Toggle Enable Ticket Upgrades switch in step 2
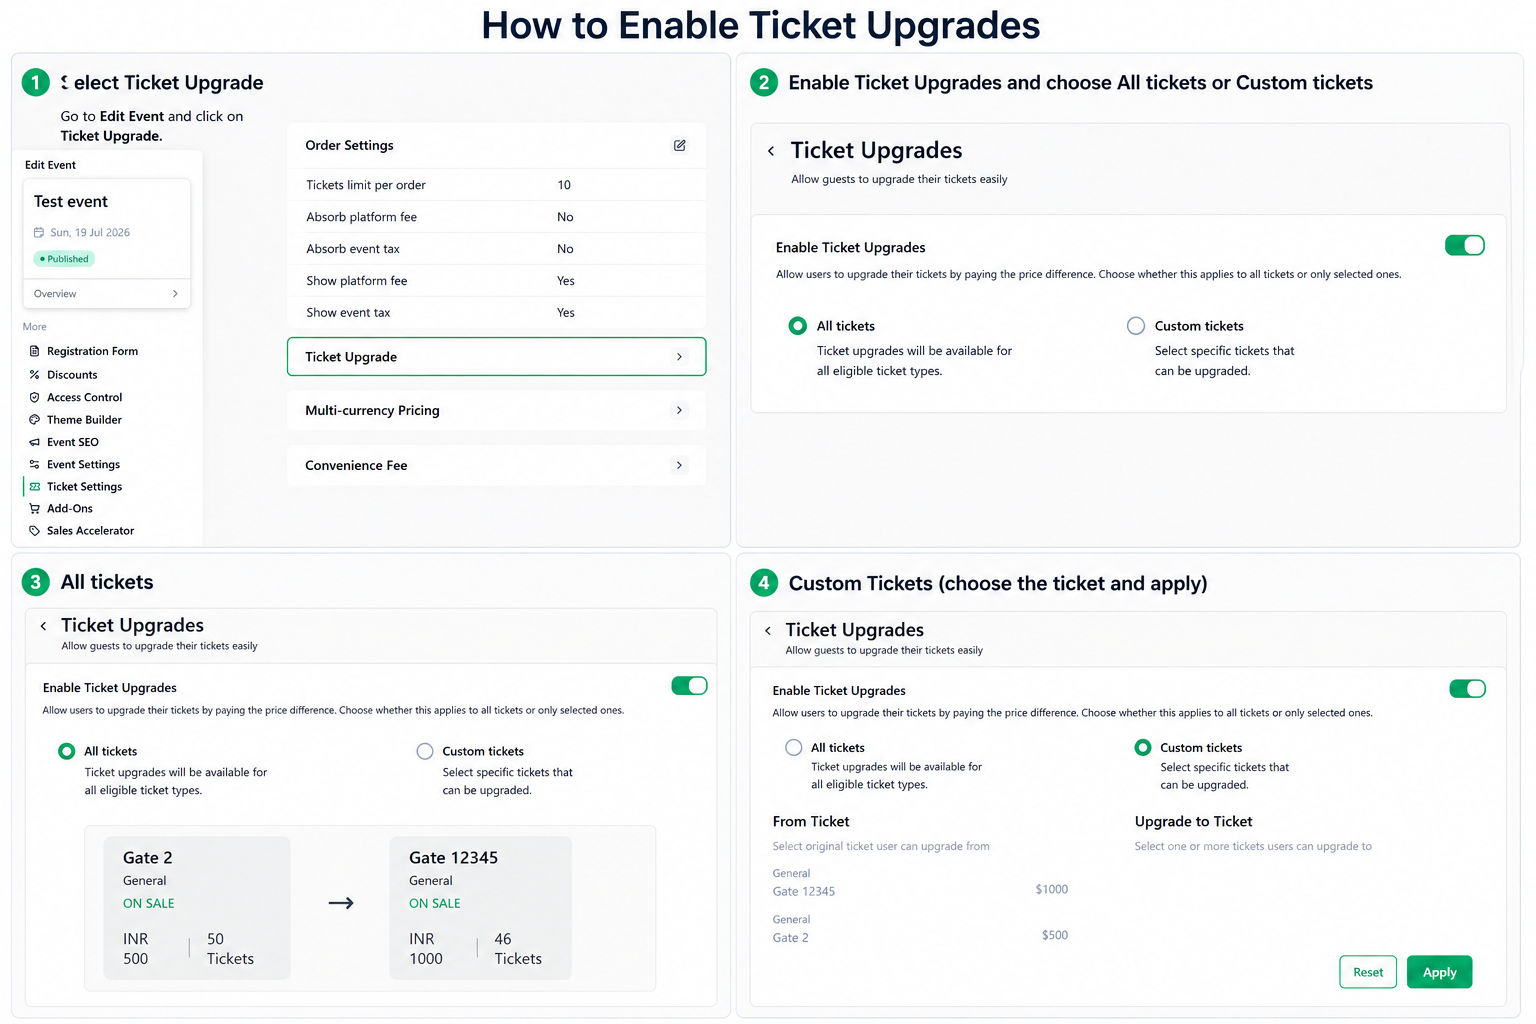The height and width of the screenshot is (1024, 1536). (x=1465, y=245)
